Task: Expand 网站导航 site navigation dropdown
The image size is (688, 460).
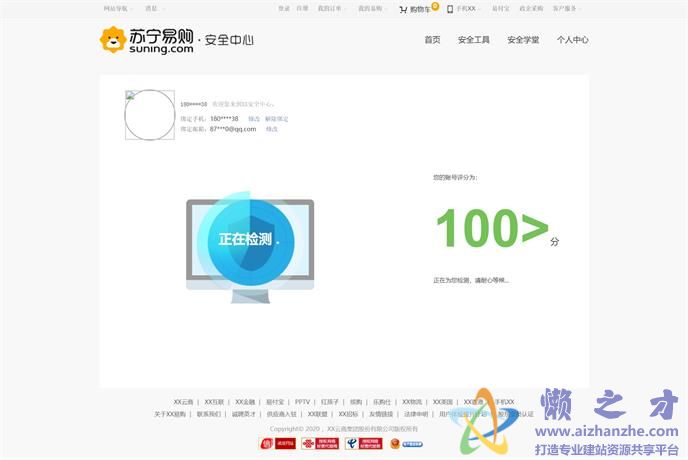Action: pyautogui.click(x=118, y=8)
